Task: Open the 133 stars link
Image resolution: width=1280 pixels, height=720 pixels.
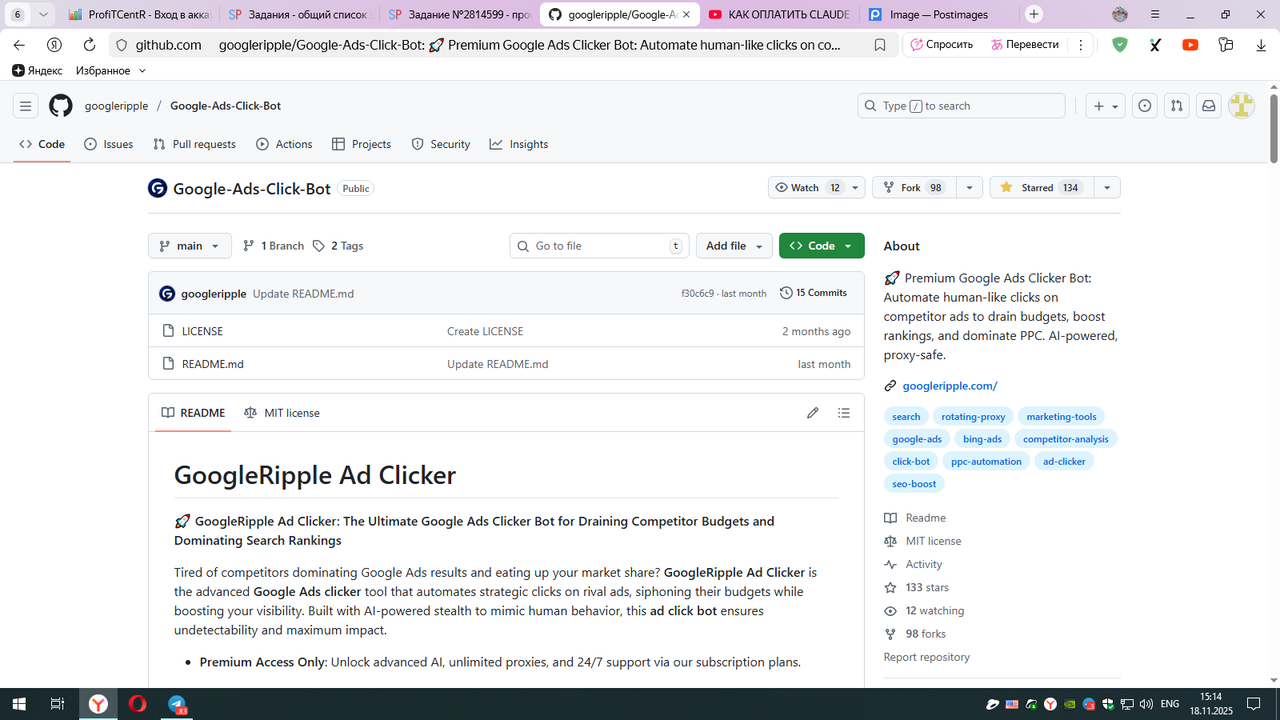Action: (917, 587)
